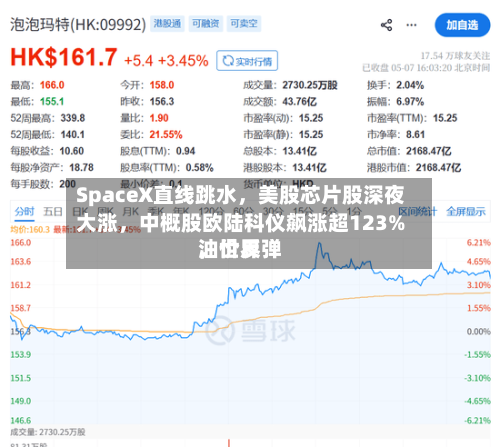Click the 每股收益 value 10.60
Screen dimensions: 500x447
click(71, 151)
